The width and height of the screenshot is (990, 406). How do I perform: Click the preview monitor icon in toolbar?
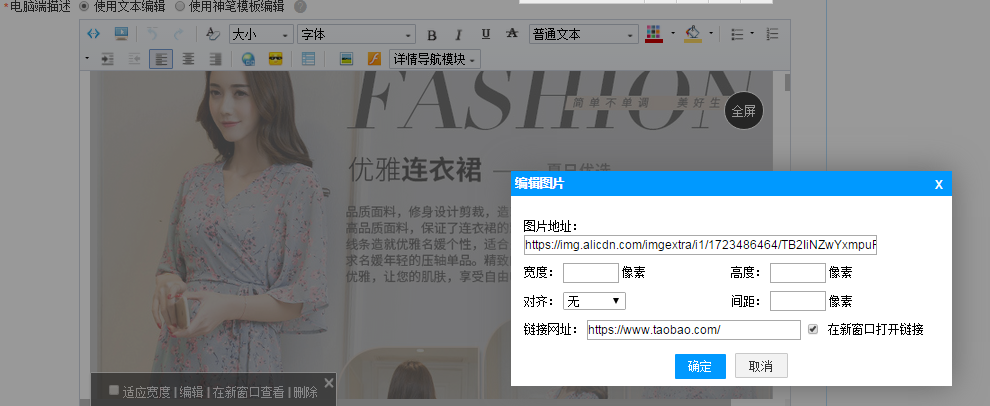pyautogui.click(x=121, y=34)
